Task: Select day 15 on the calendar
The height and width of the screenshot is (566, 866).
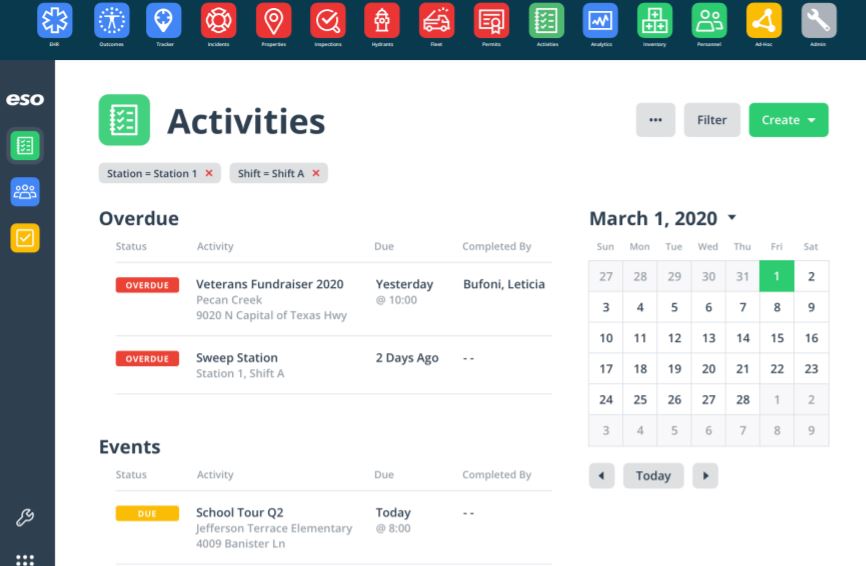Action: (777, 338)
